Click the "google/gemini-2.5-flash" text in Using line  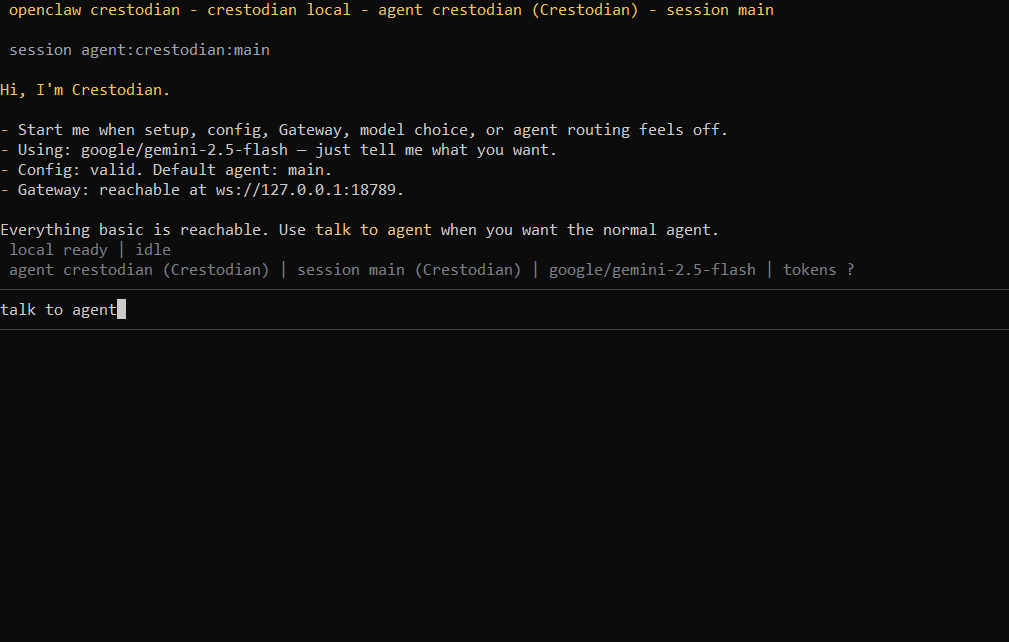pyautogui.click(x=184, y=151)
